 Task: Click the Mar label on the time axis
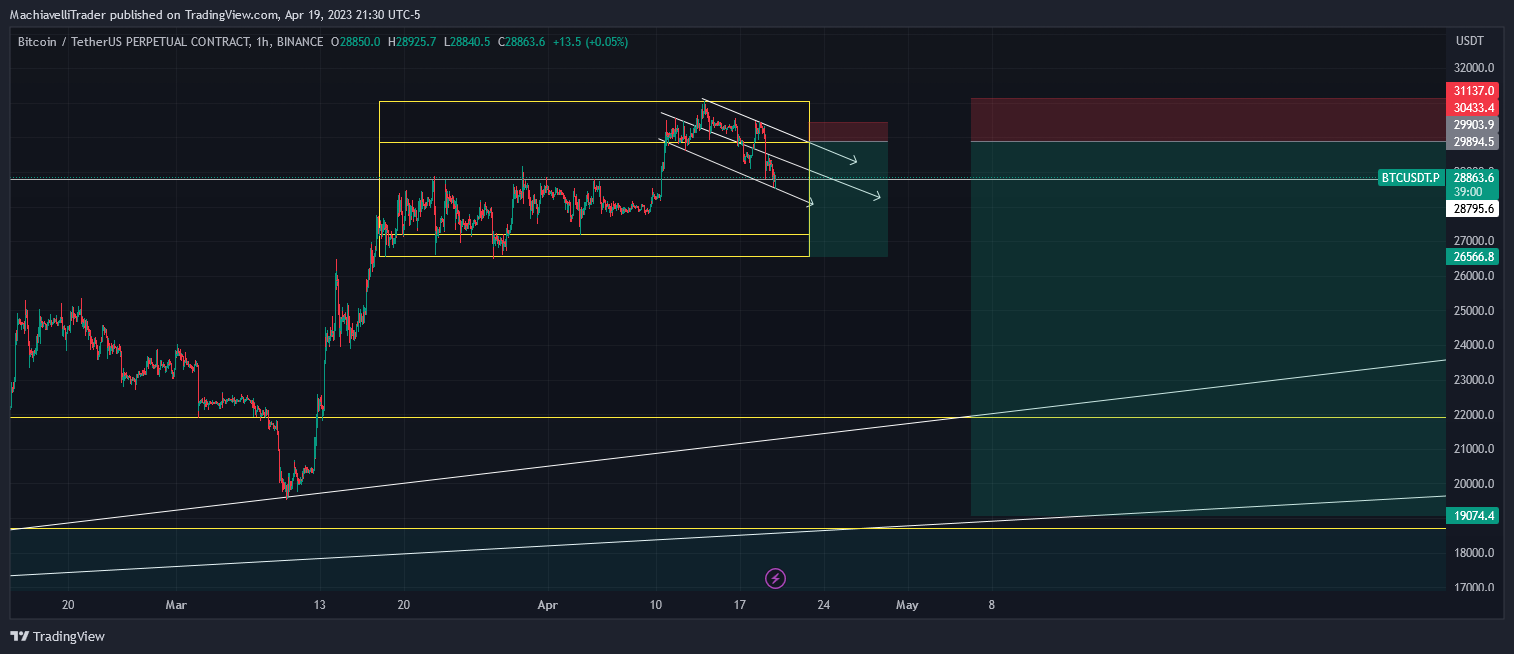click(x=176, y=605)
